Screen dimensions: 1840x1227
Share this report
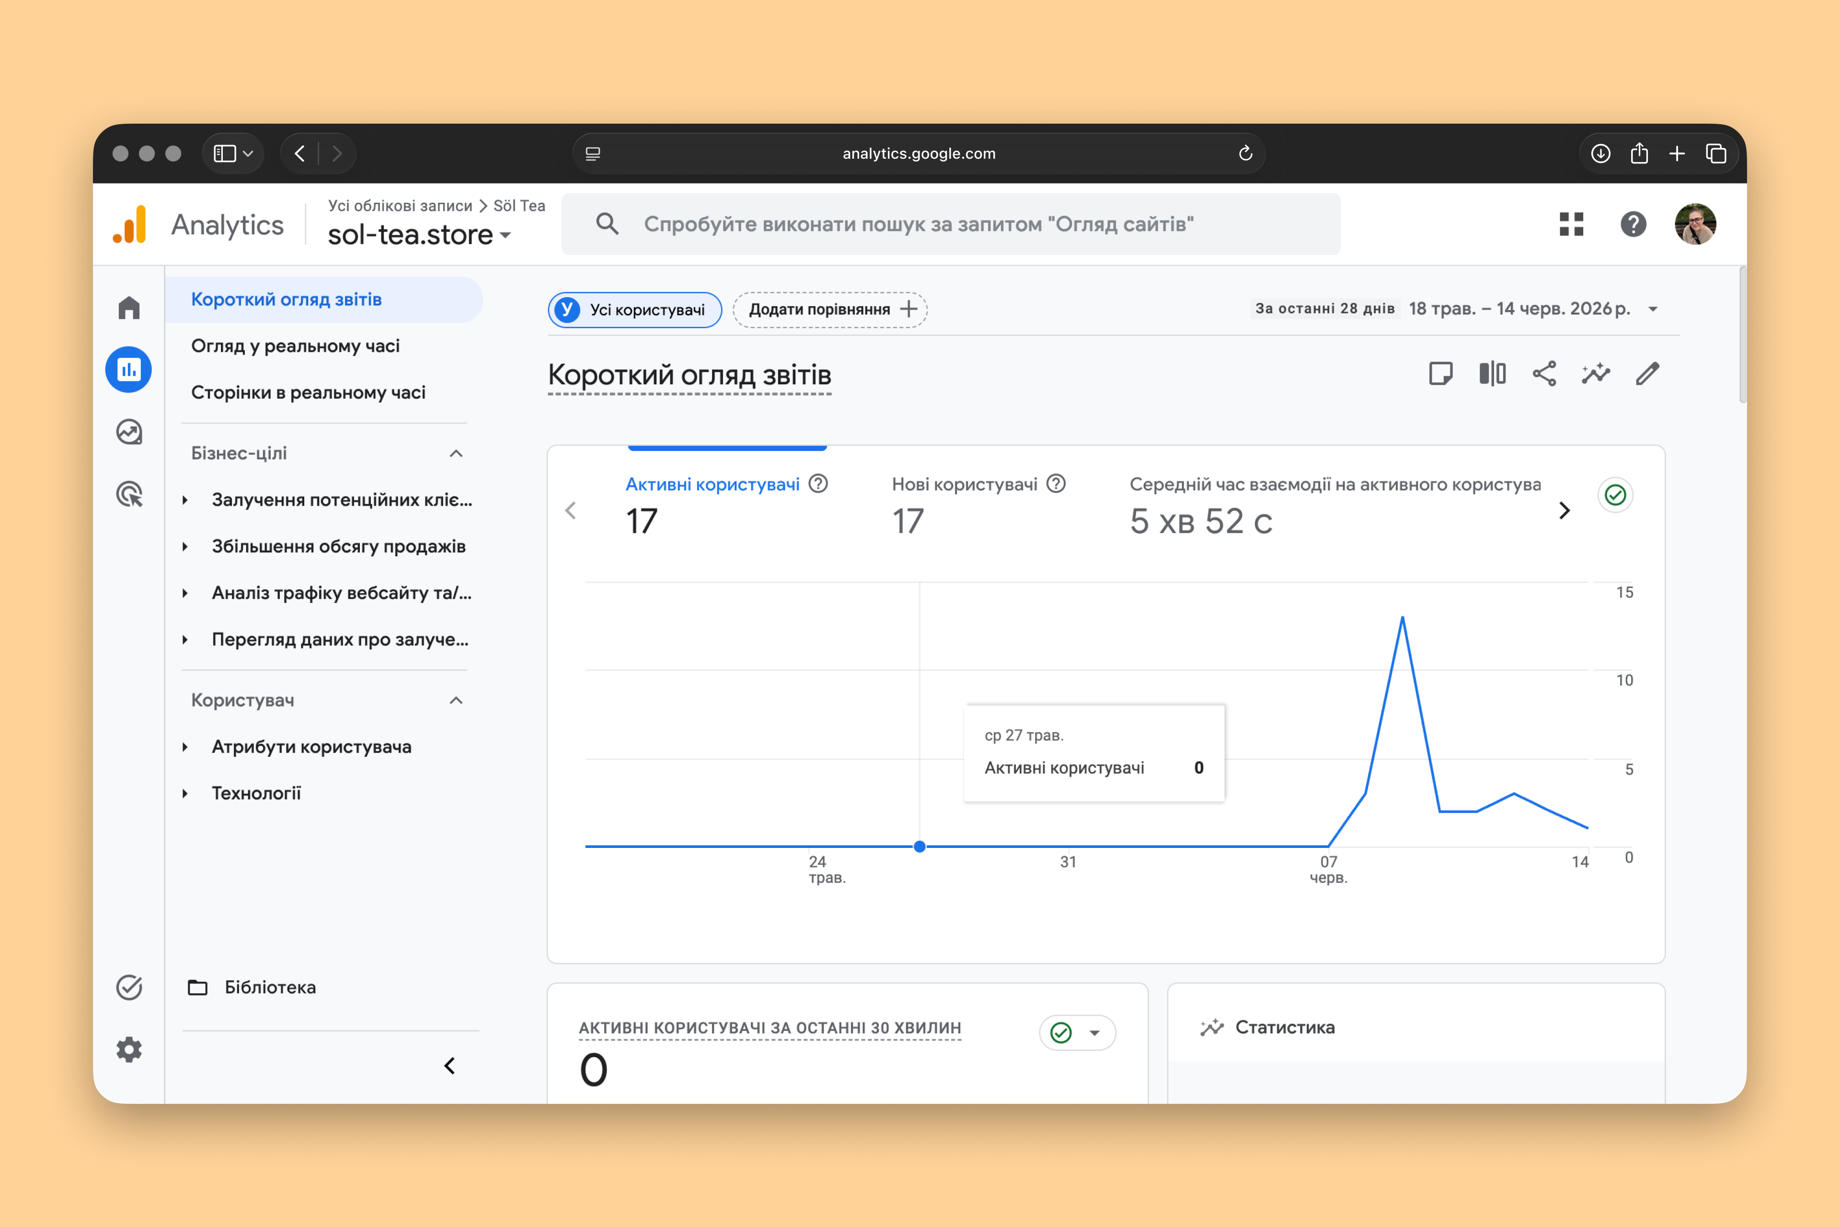pyautogui.click(x=1544, y=374)
